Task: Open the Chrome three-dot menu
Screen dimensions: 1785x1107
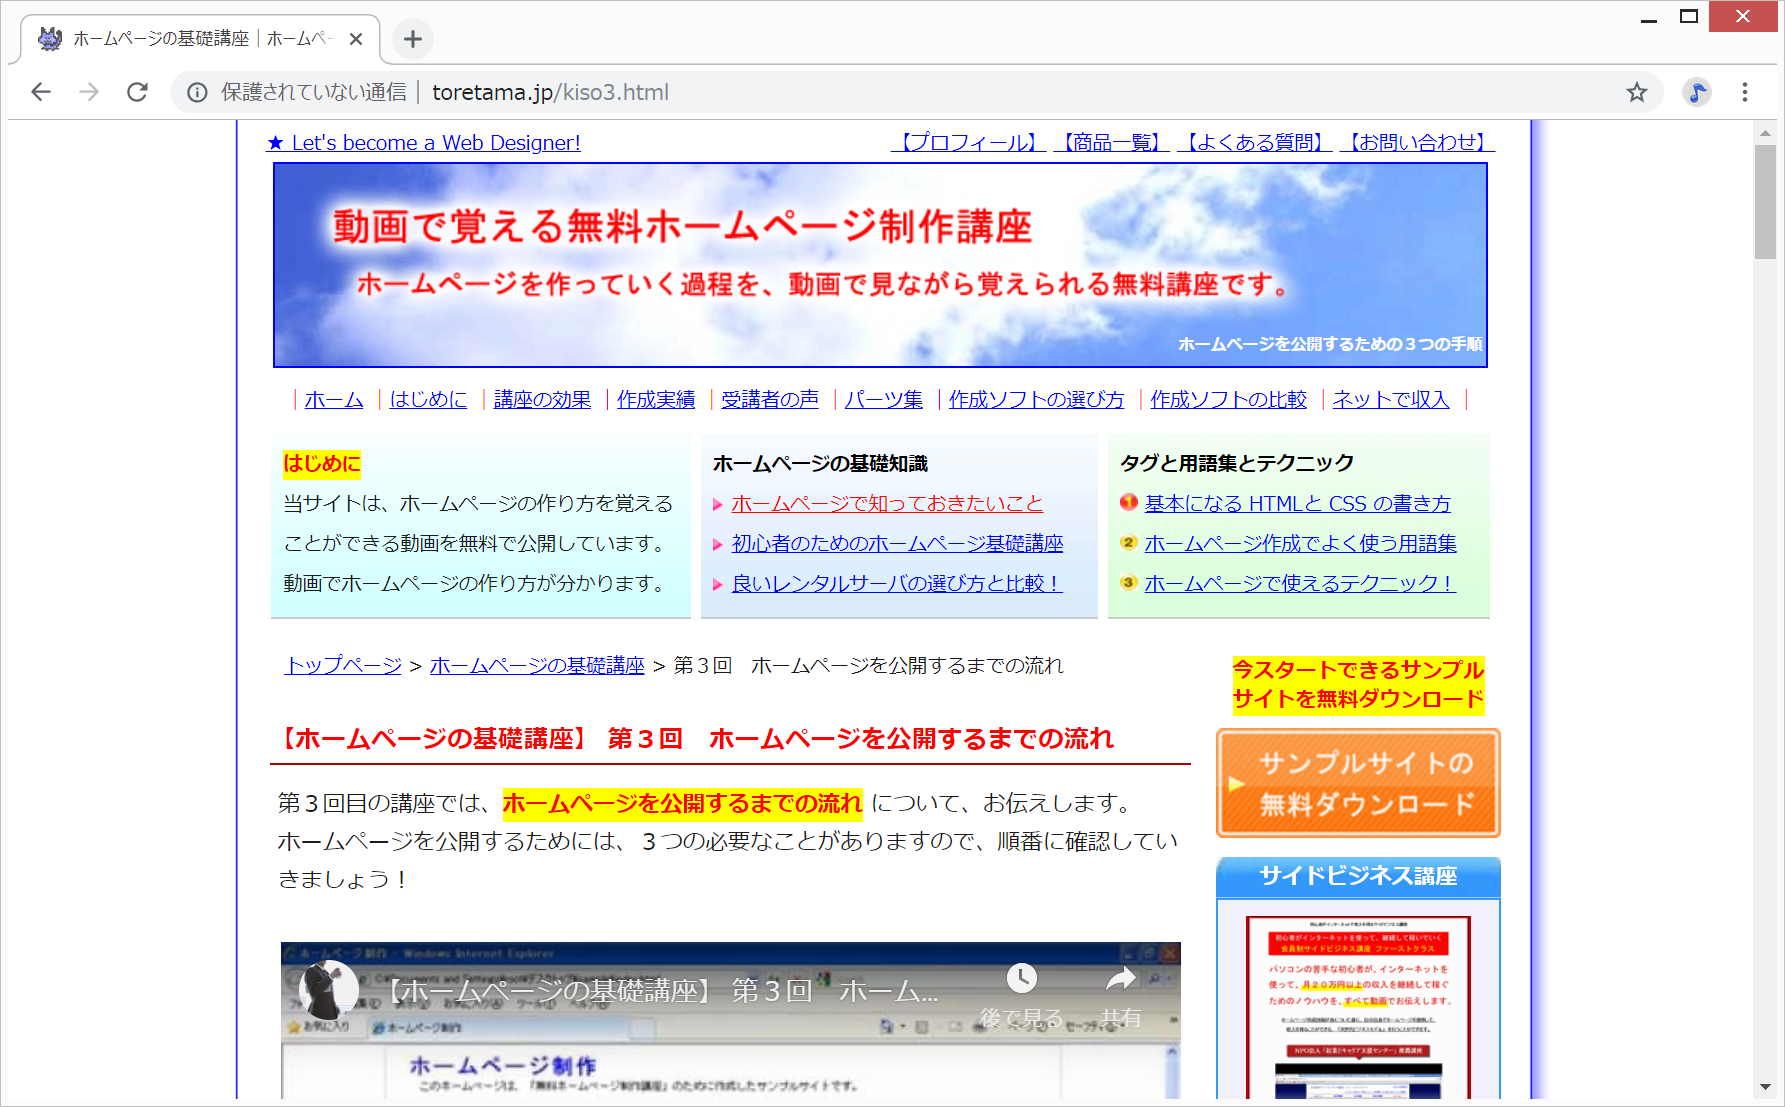Action: [x=1744, y=92]
